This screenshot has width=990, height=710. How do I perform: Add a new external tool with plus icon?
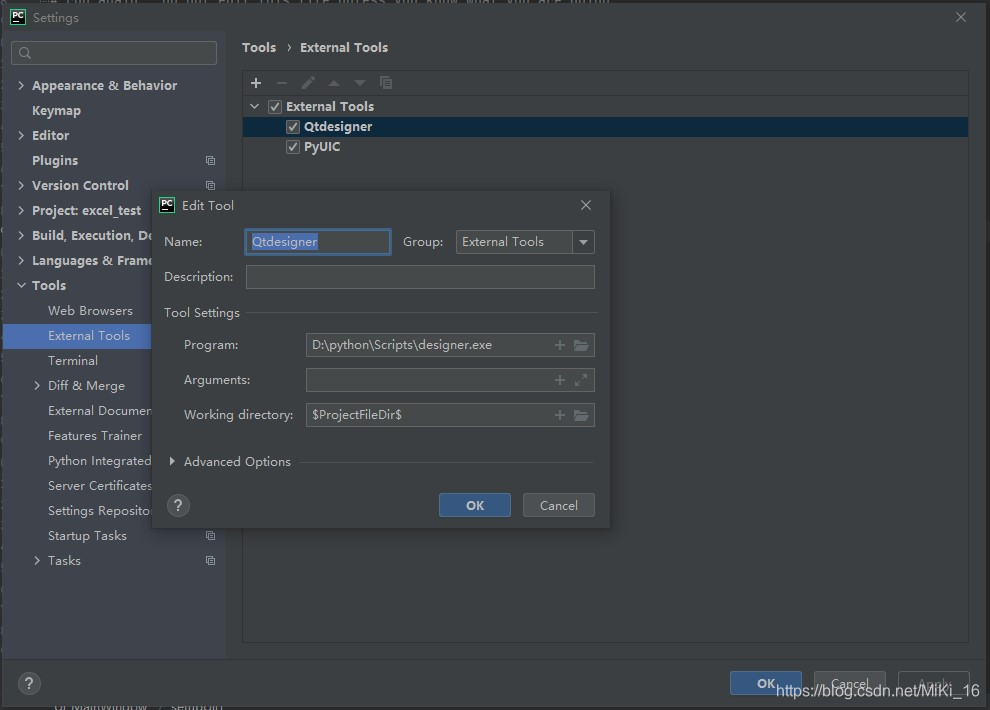[256, 83]
